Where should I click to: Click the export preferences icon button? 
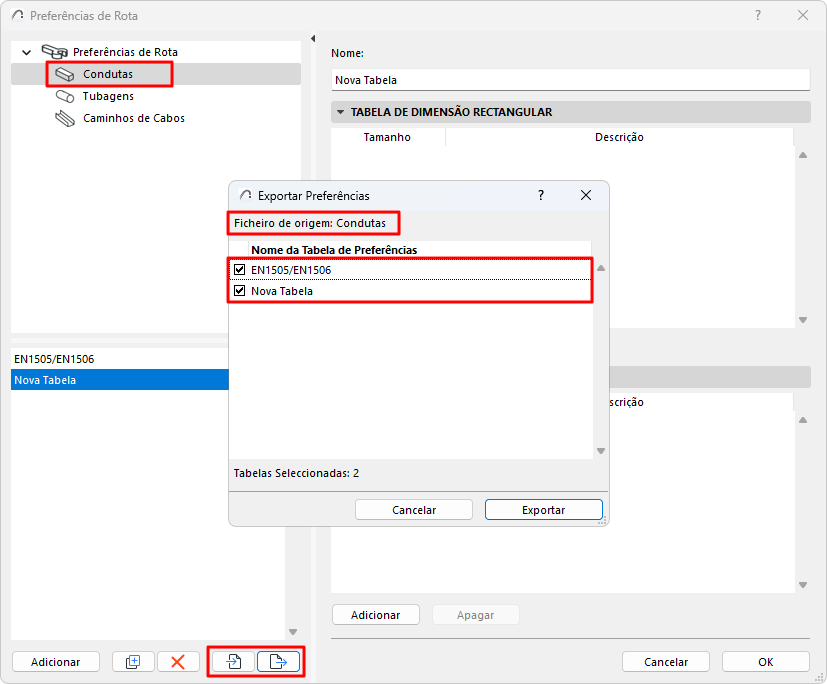(x=278, y=662)
